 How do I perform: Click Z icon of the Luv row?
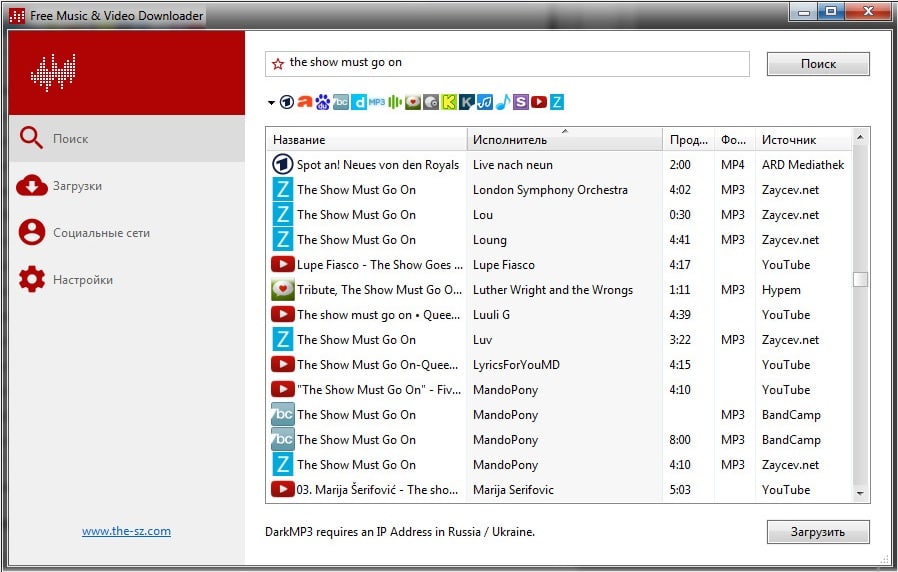282,340
